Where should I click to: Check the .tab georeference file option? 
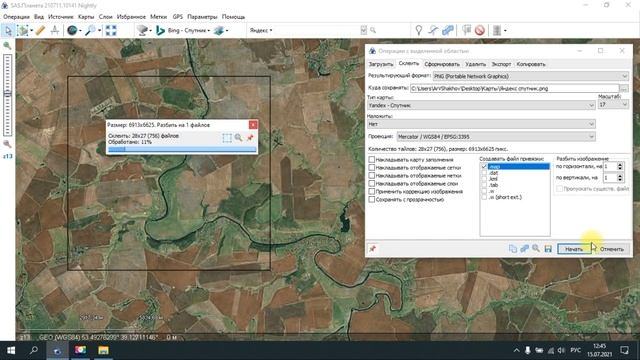(x=484, y=185)
